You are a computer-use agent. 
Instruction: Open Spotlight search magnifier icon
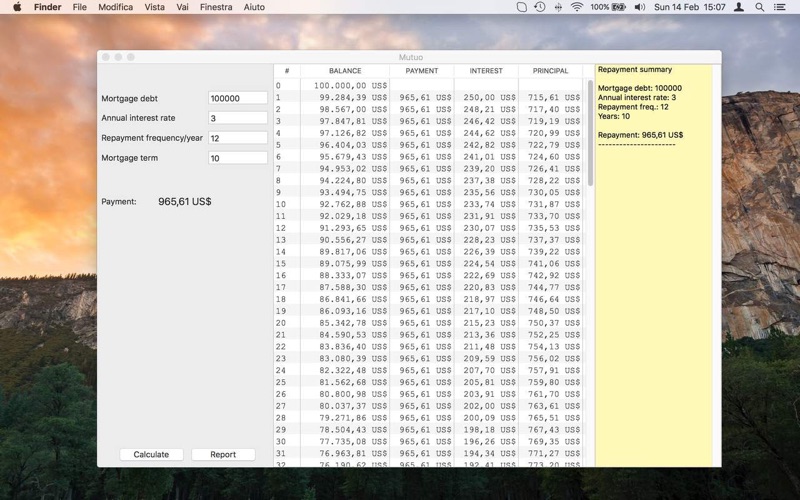759,7
